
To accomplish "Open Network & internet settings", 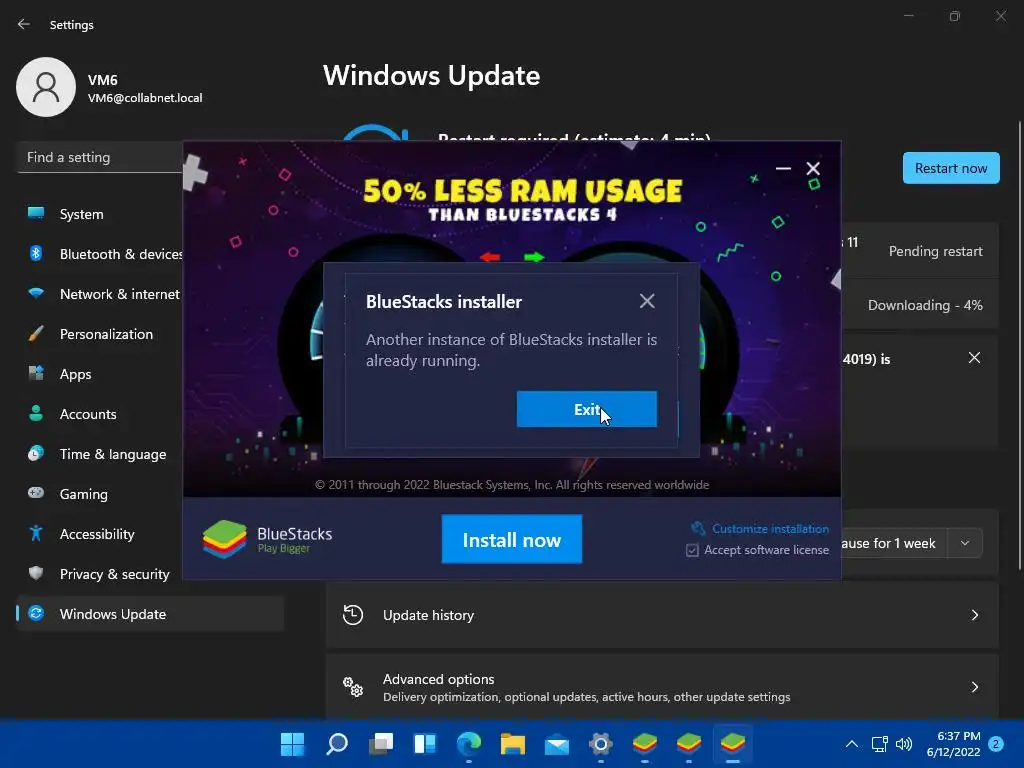I will click(x=99, y=294).
